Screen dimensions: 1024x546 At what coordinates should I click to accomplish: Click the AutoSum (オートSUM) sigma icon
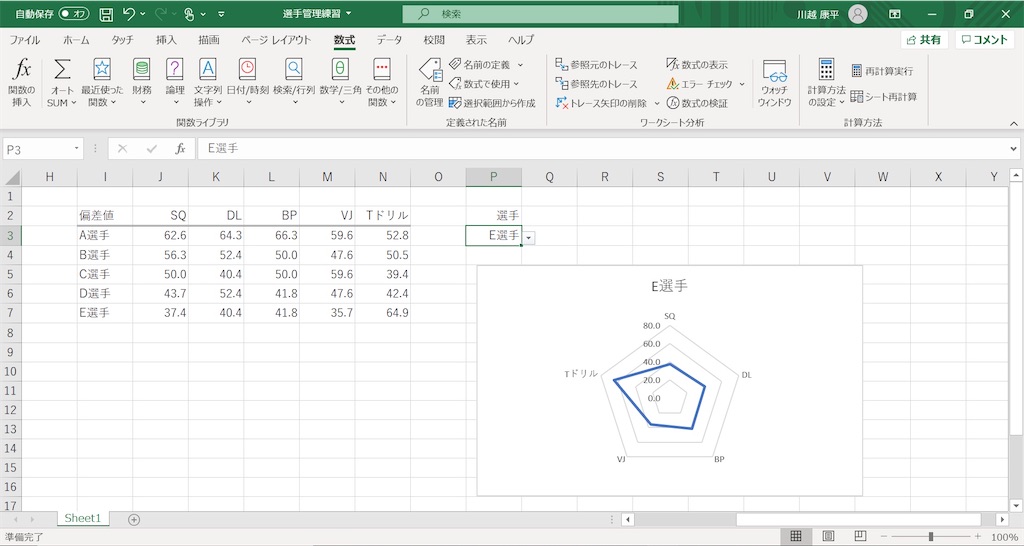pos(62,69)
